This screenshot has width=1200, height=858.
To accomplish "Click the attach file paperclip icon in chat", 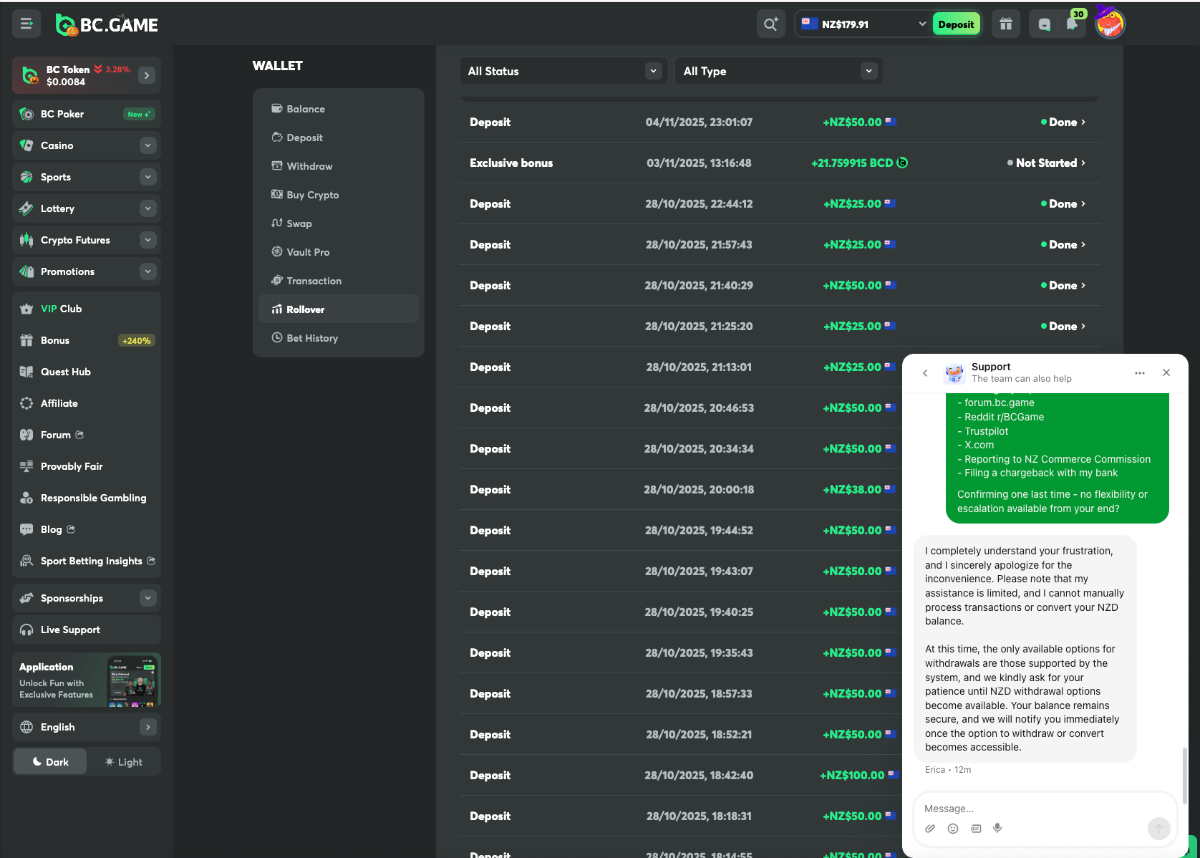I will (930, 829).
